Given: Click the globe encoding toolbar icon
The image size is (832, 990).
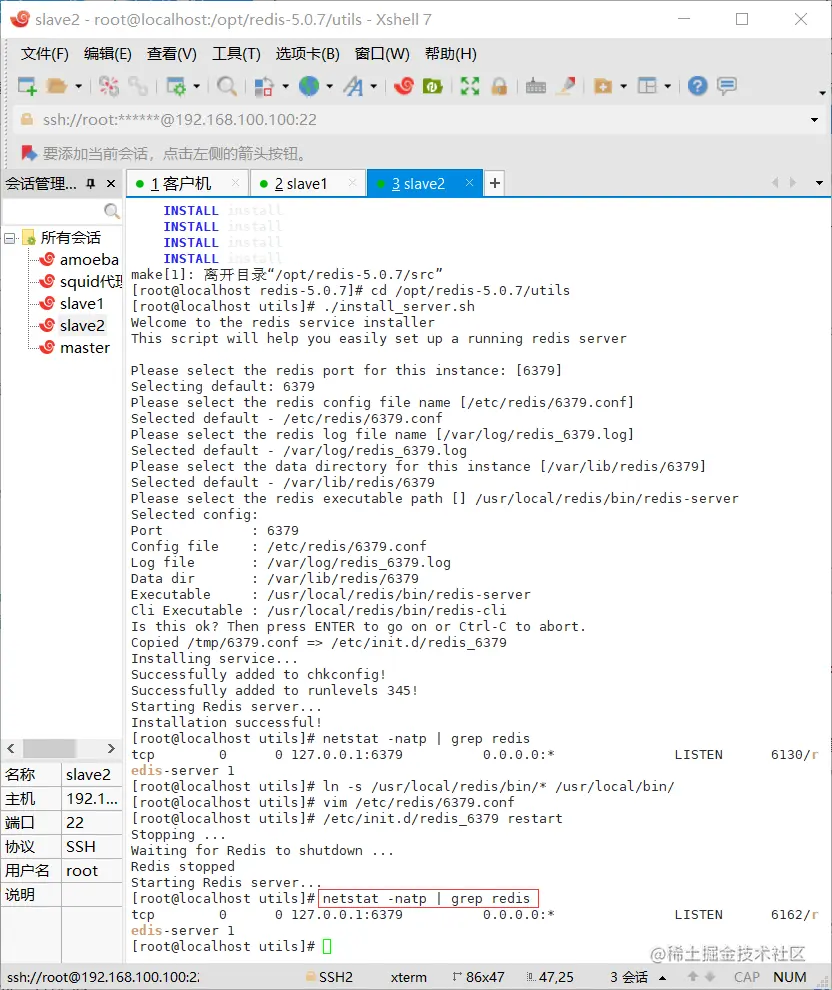Looking at the screenshot, I should (x=309, y=86).
